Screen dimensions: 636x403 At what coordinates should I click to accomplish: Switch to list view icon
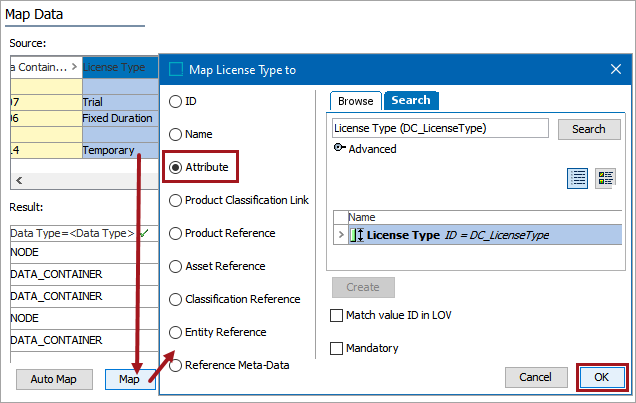577,178
